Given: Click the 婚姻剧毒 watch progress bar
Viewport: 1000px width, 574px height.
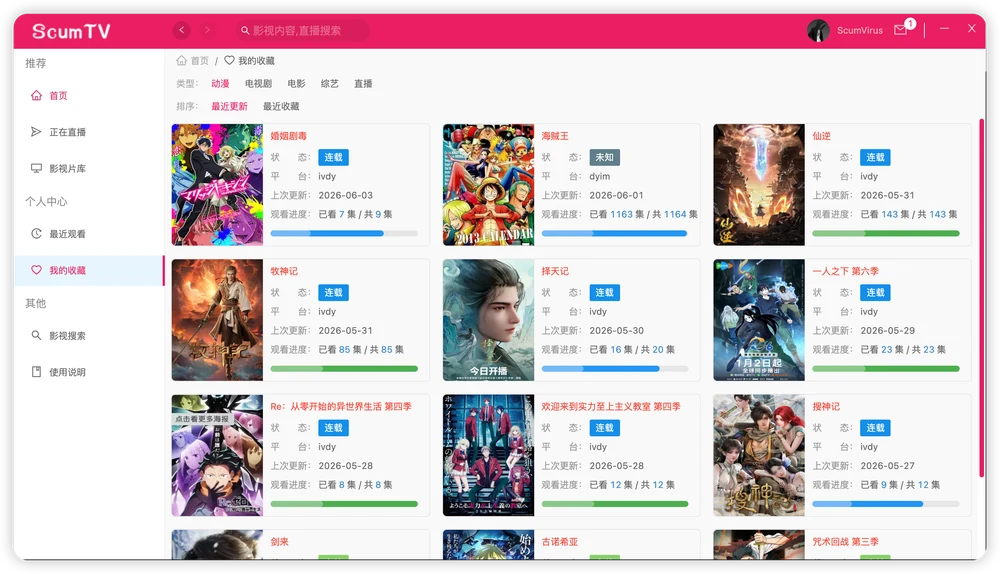Looking at the screenshot, I should pos(344,233).
